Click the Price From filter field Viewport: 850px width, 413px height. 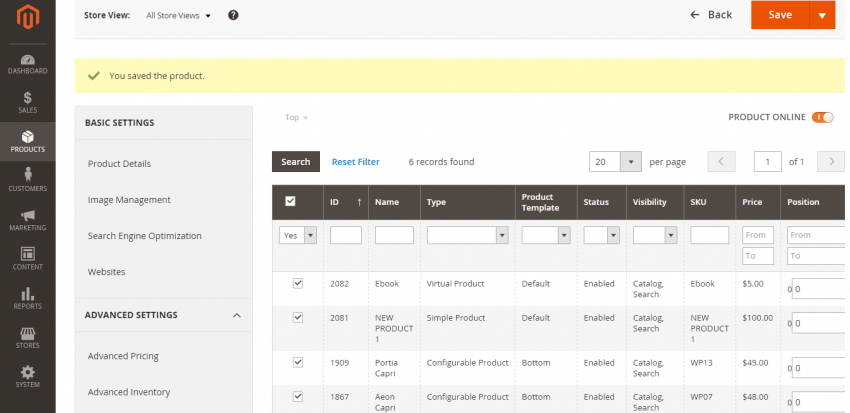point(758,235)
